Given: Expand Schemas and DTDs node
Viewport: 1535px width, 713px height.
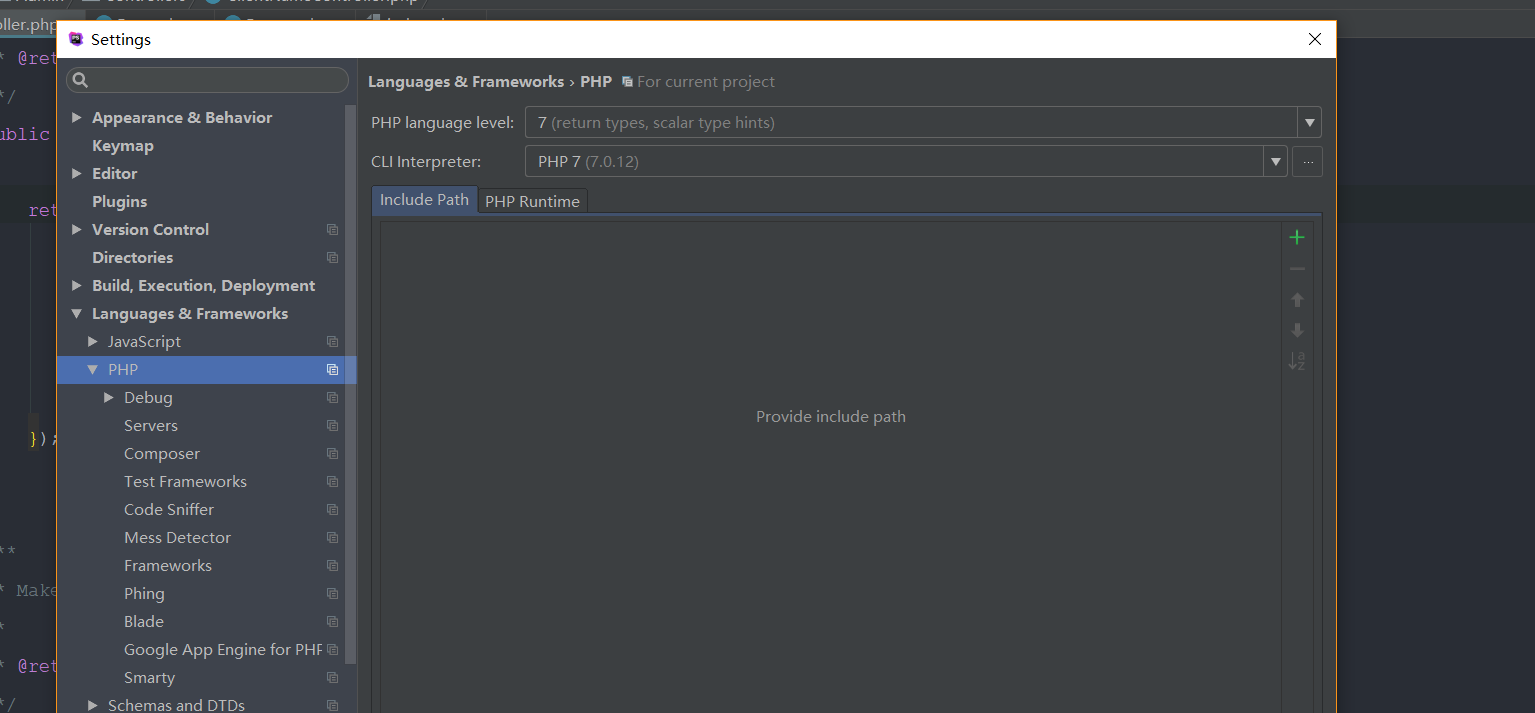Looking at the screenshot, I should pyautogui.click(x=93, y=706).
